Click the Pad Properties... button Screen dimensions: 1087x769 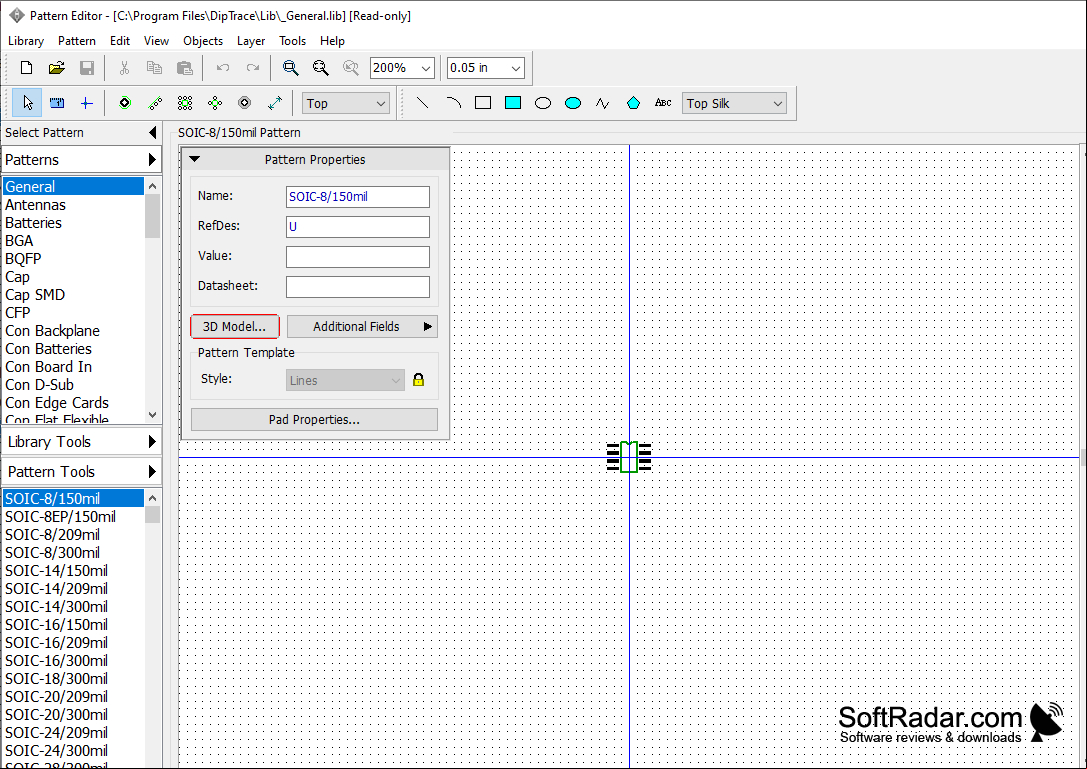tap(314, 420)
